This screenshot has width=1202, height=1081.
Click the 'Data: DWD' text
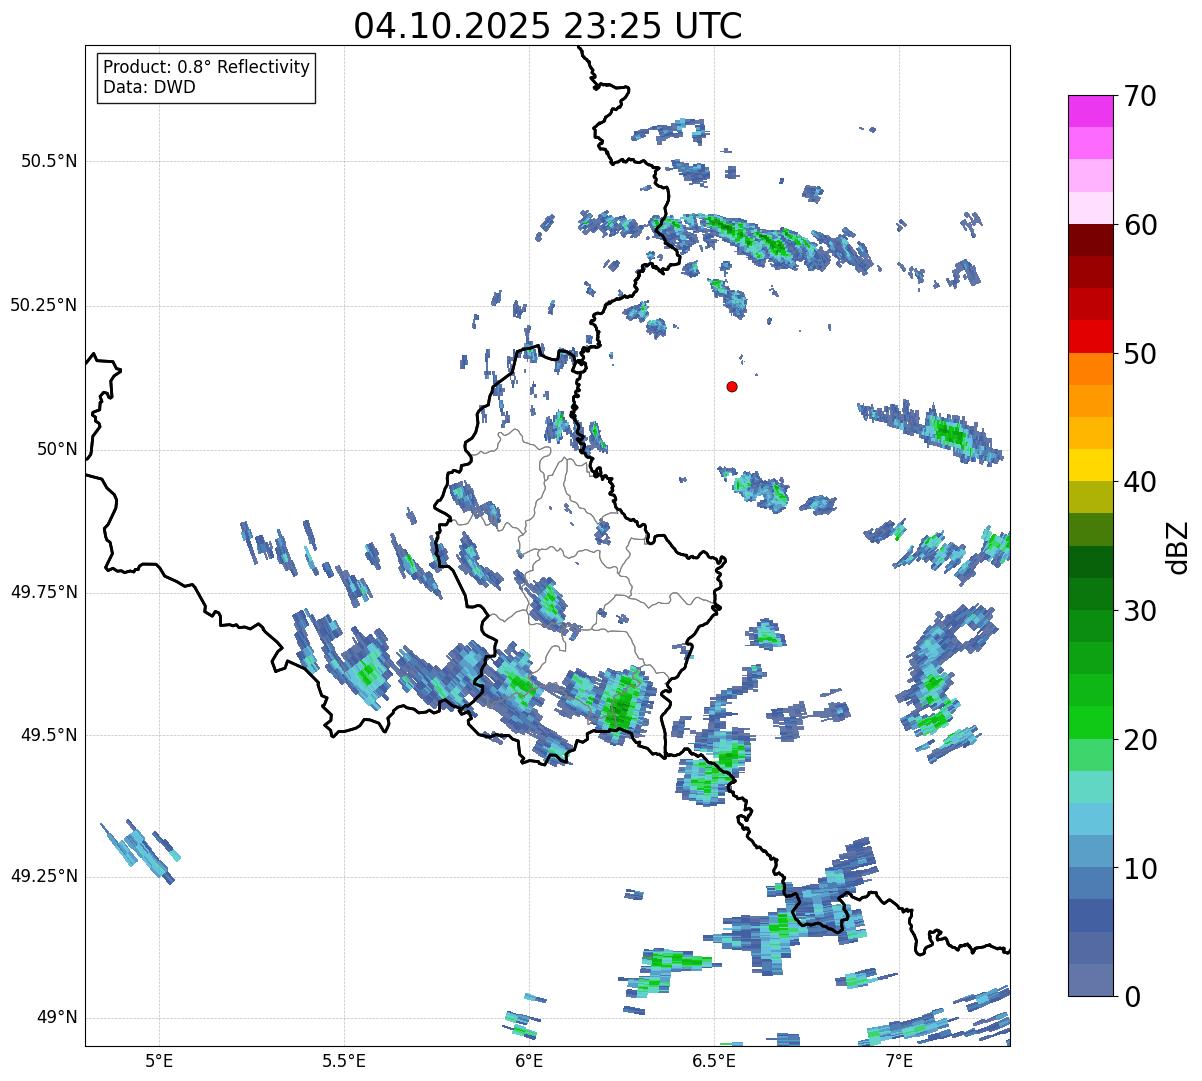(x=149, y=87)
